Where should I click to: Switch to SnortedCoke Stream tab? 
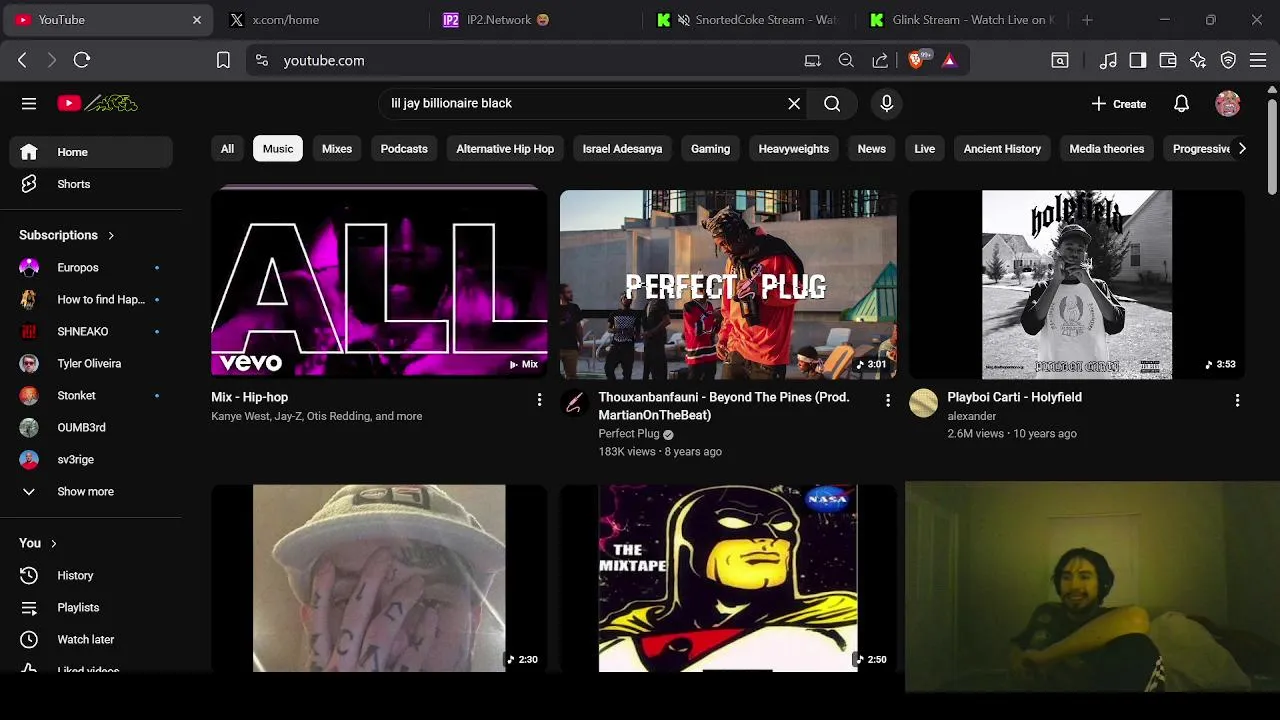[x=750, y=20]
